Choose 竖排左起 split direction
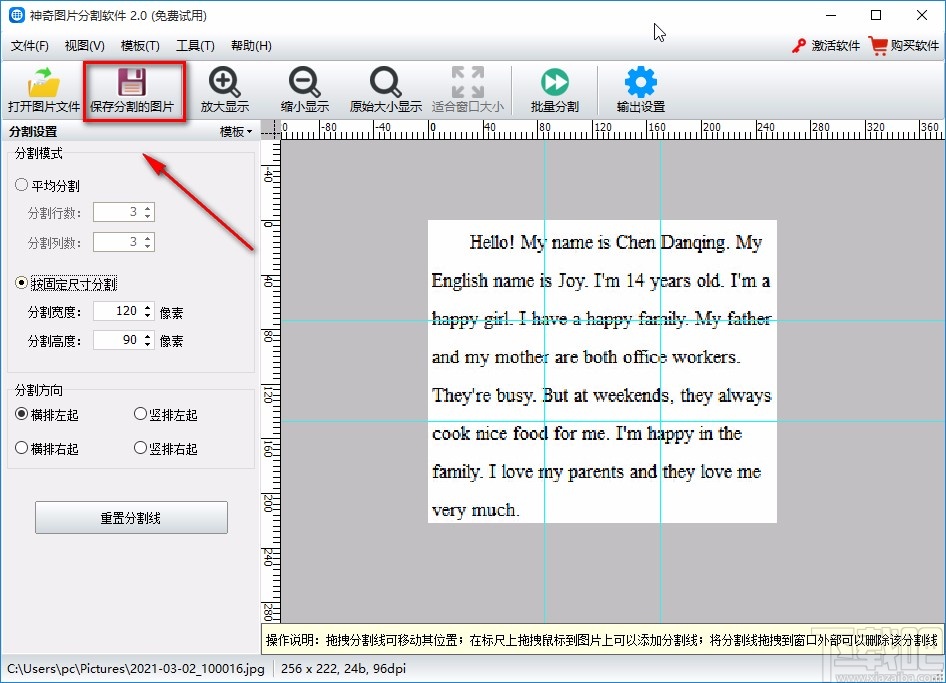The width and height of the screenshot is (946, 683). [140, 415]
